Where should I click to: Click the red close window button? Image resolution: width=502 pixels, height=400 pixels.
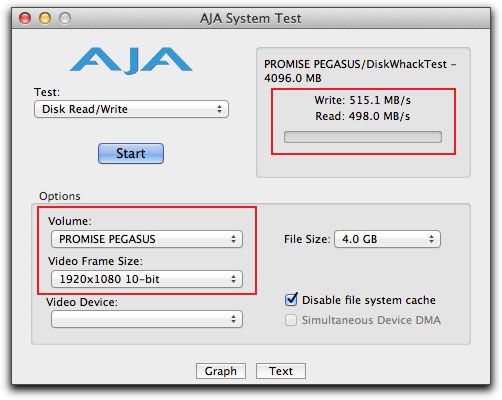click(x=25, y=18)
